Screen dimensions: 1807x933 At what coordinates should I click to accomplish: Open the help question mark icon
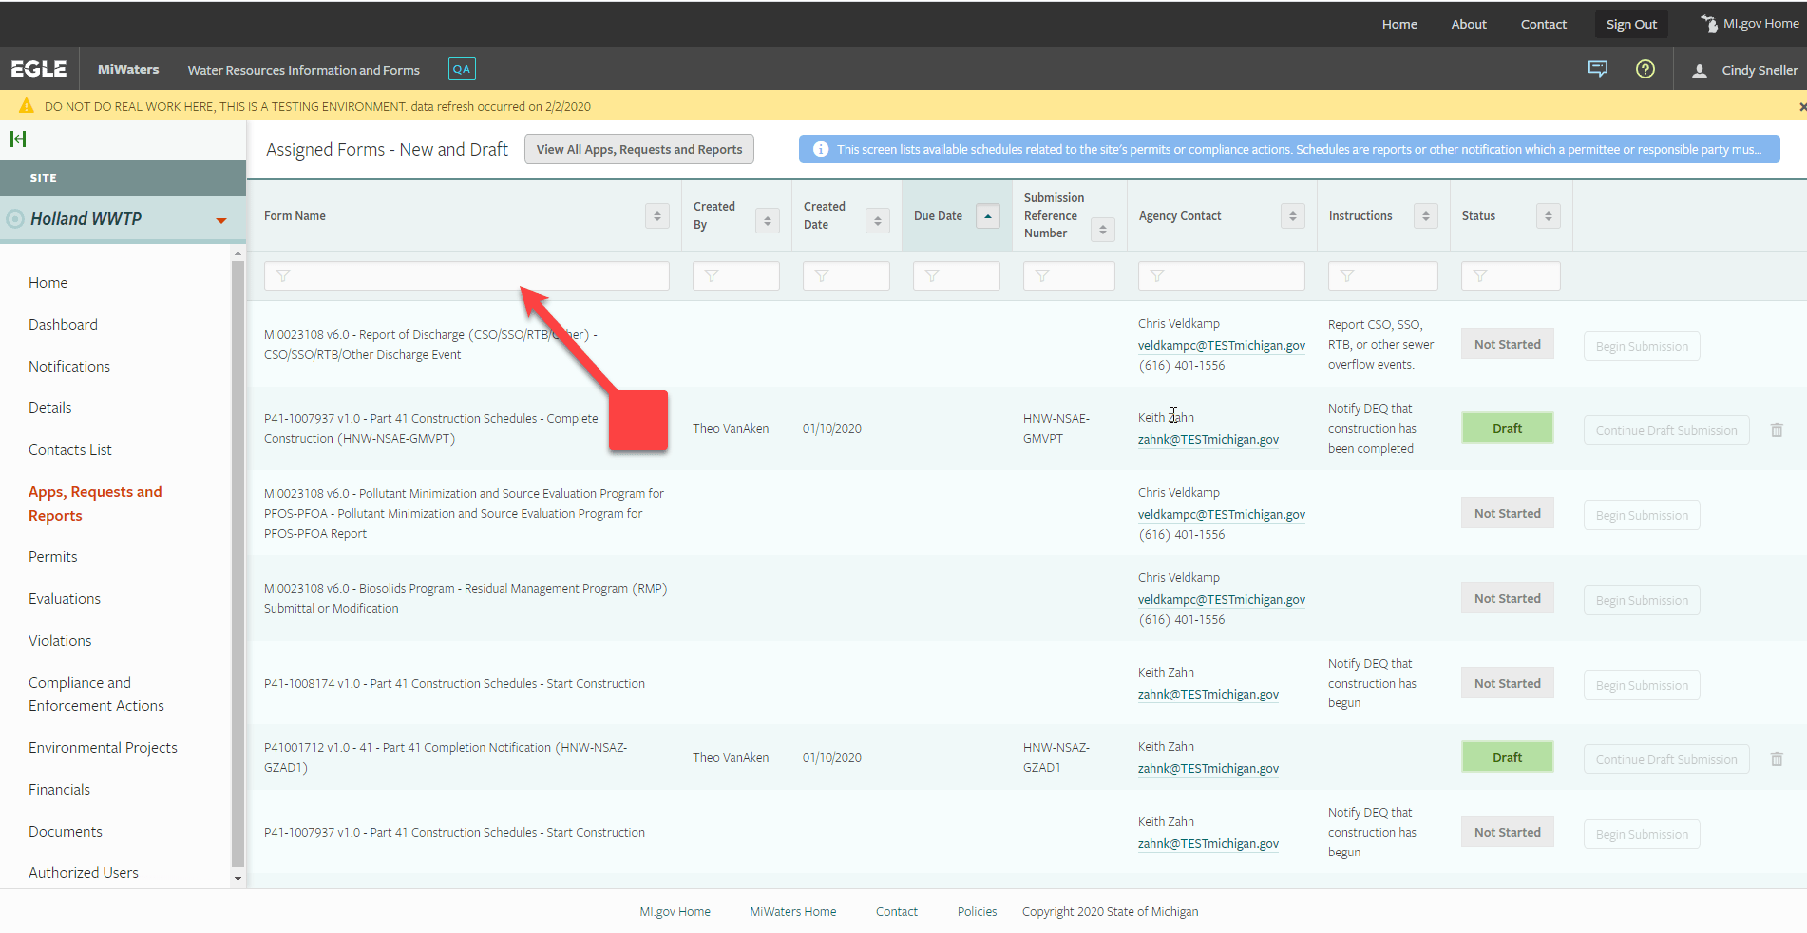pyautogui.click(x=1645, y=69)
